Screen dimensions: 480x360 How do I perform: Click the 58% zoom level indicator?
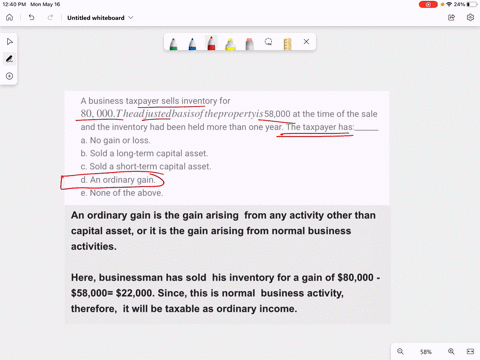click(426, 352)
